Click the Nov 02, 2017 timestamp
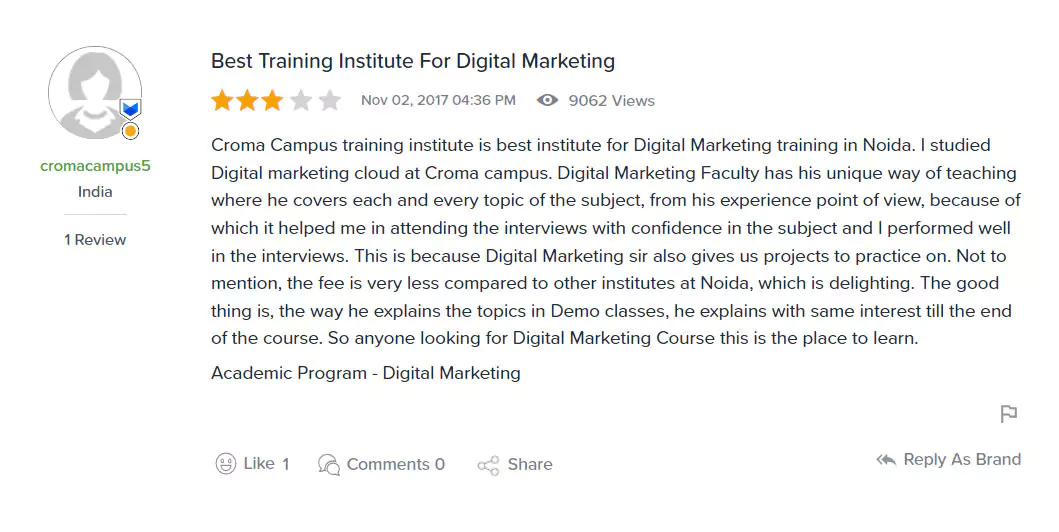 [x=438, y=100]
